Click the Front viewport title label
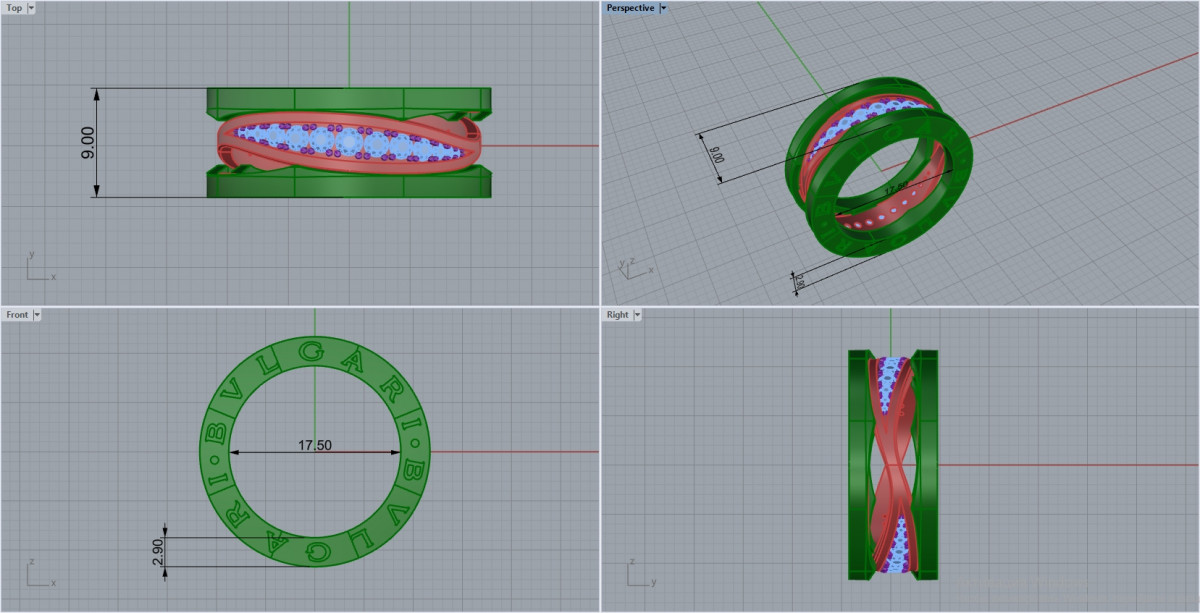The image size is (1200, 613). tap(17, 315)
